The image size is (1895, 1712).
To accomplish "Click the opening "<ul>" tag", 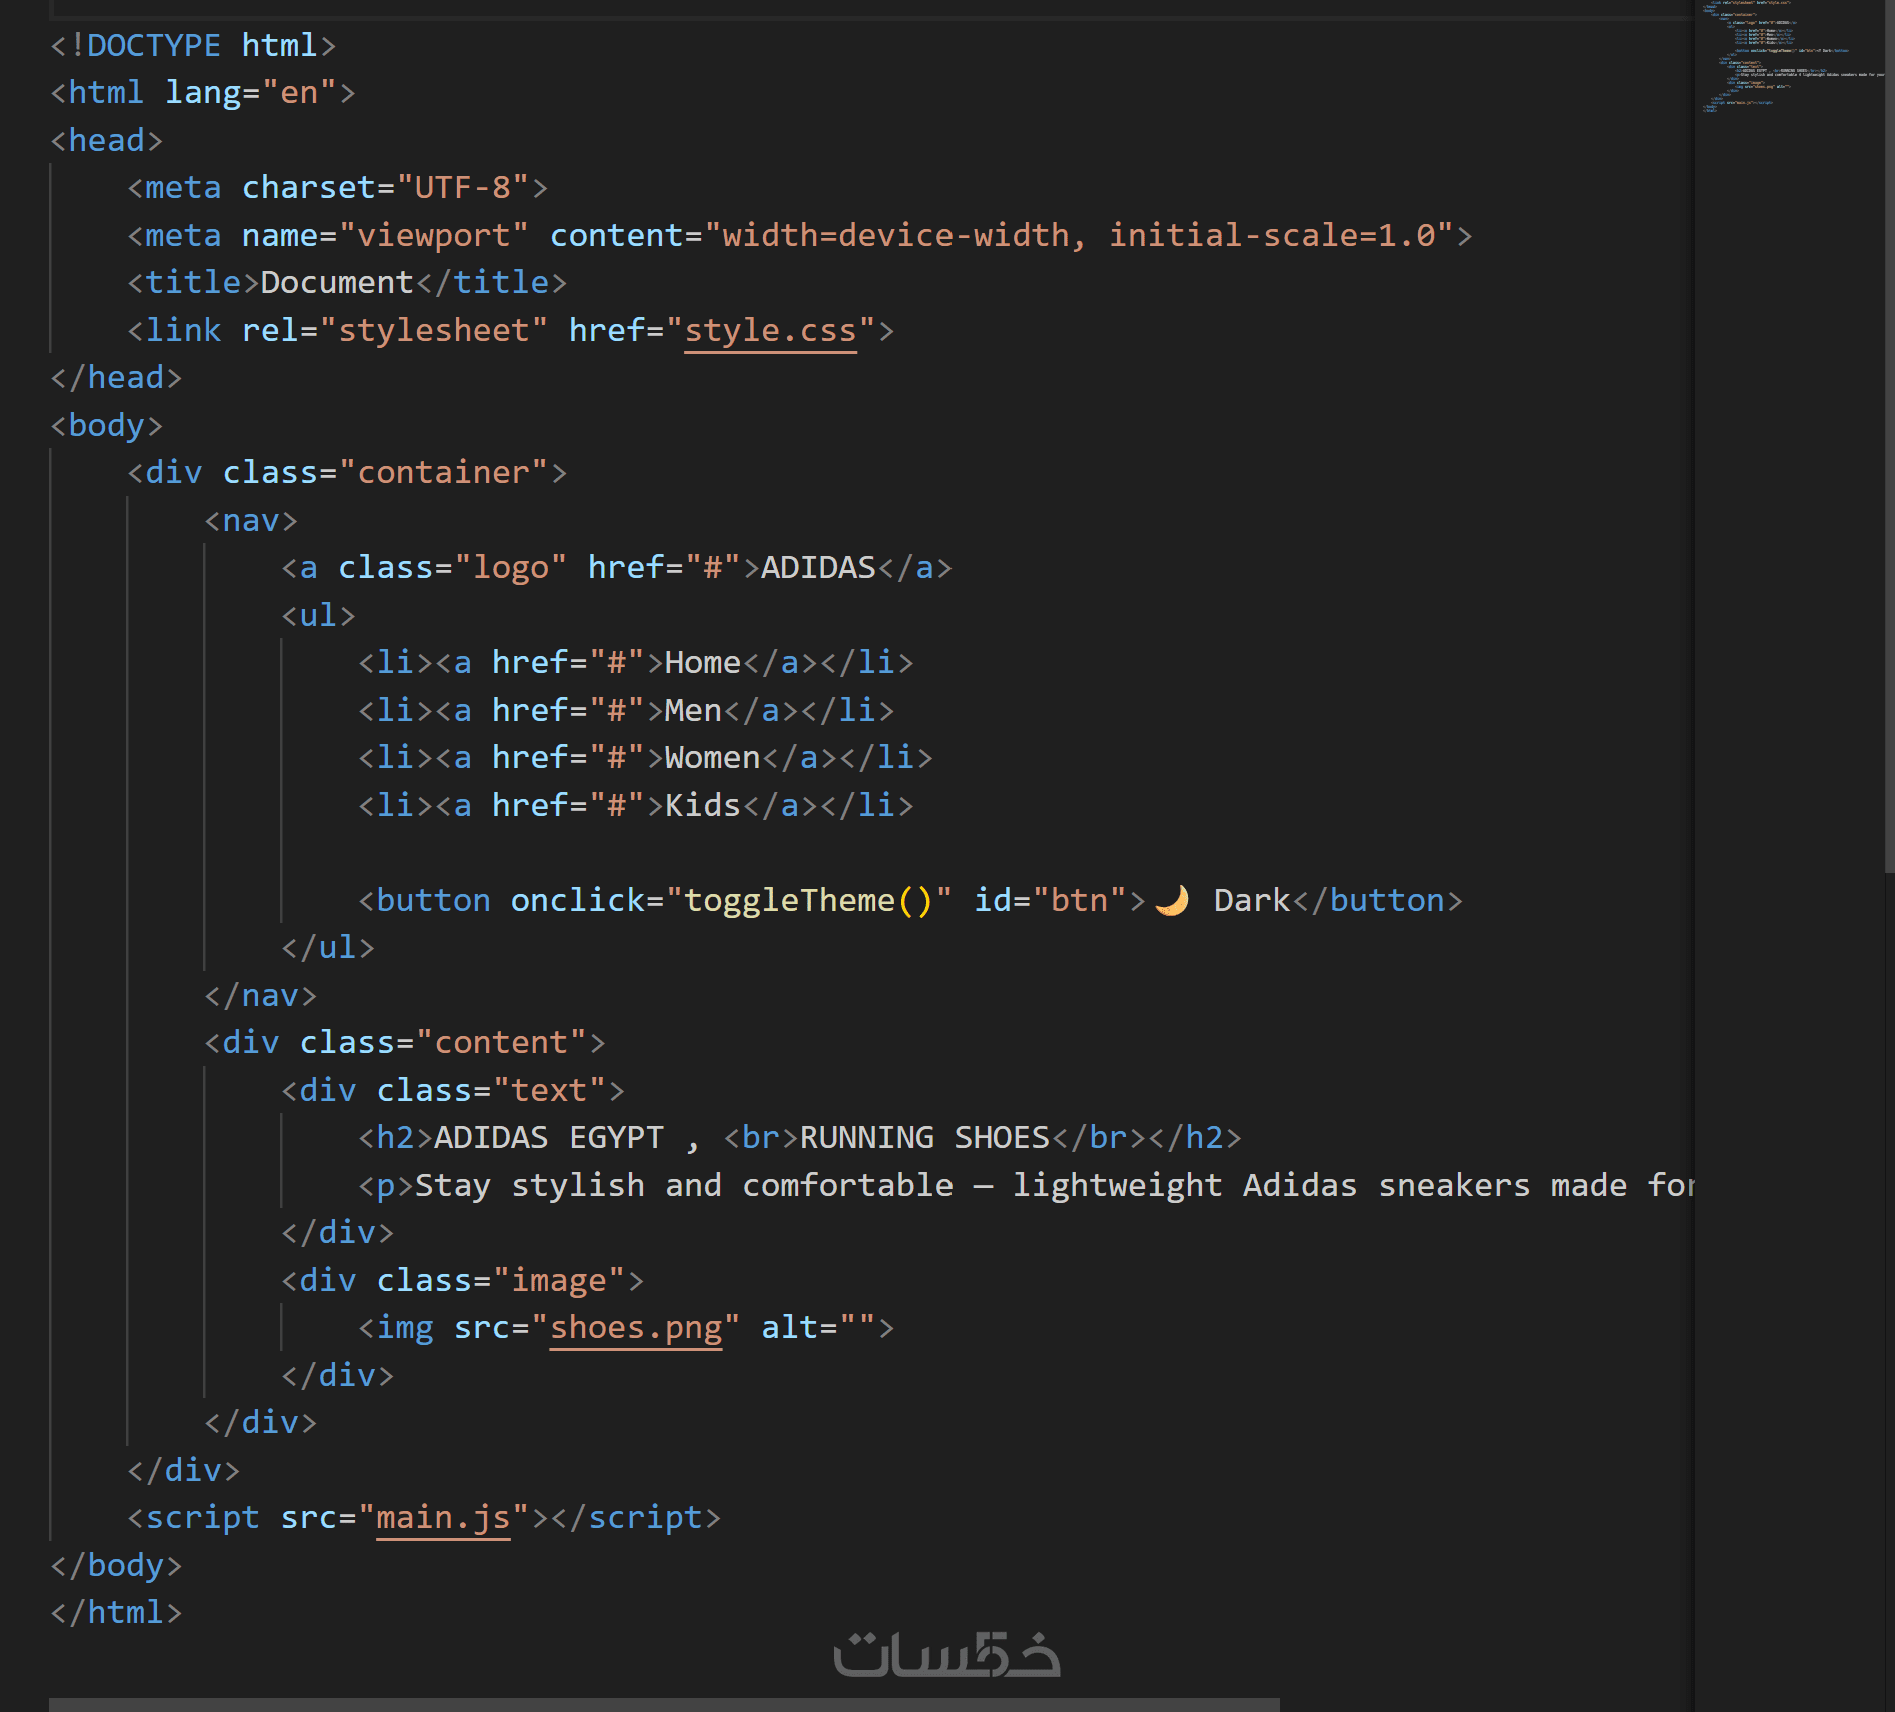I will pos(318,615).
